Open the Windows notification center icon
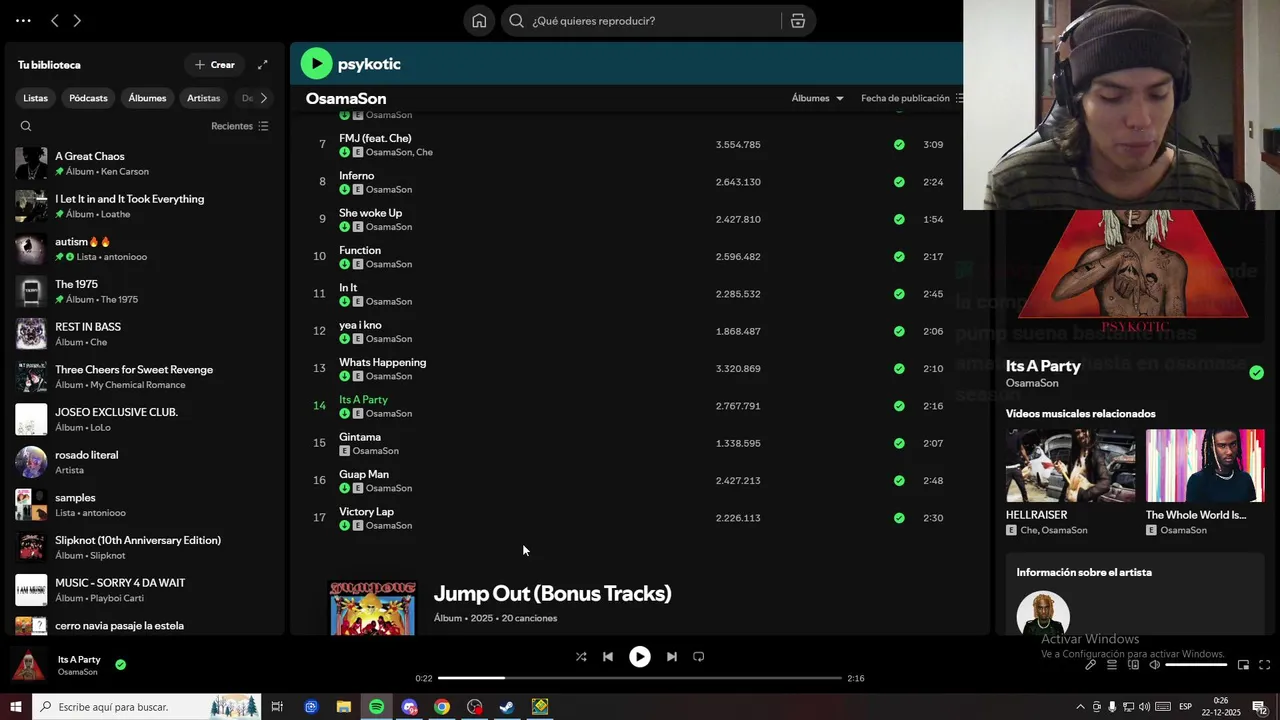The width and height of the screenshot is (1280, 720). tap(1259, 707)
